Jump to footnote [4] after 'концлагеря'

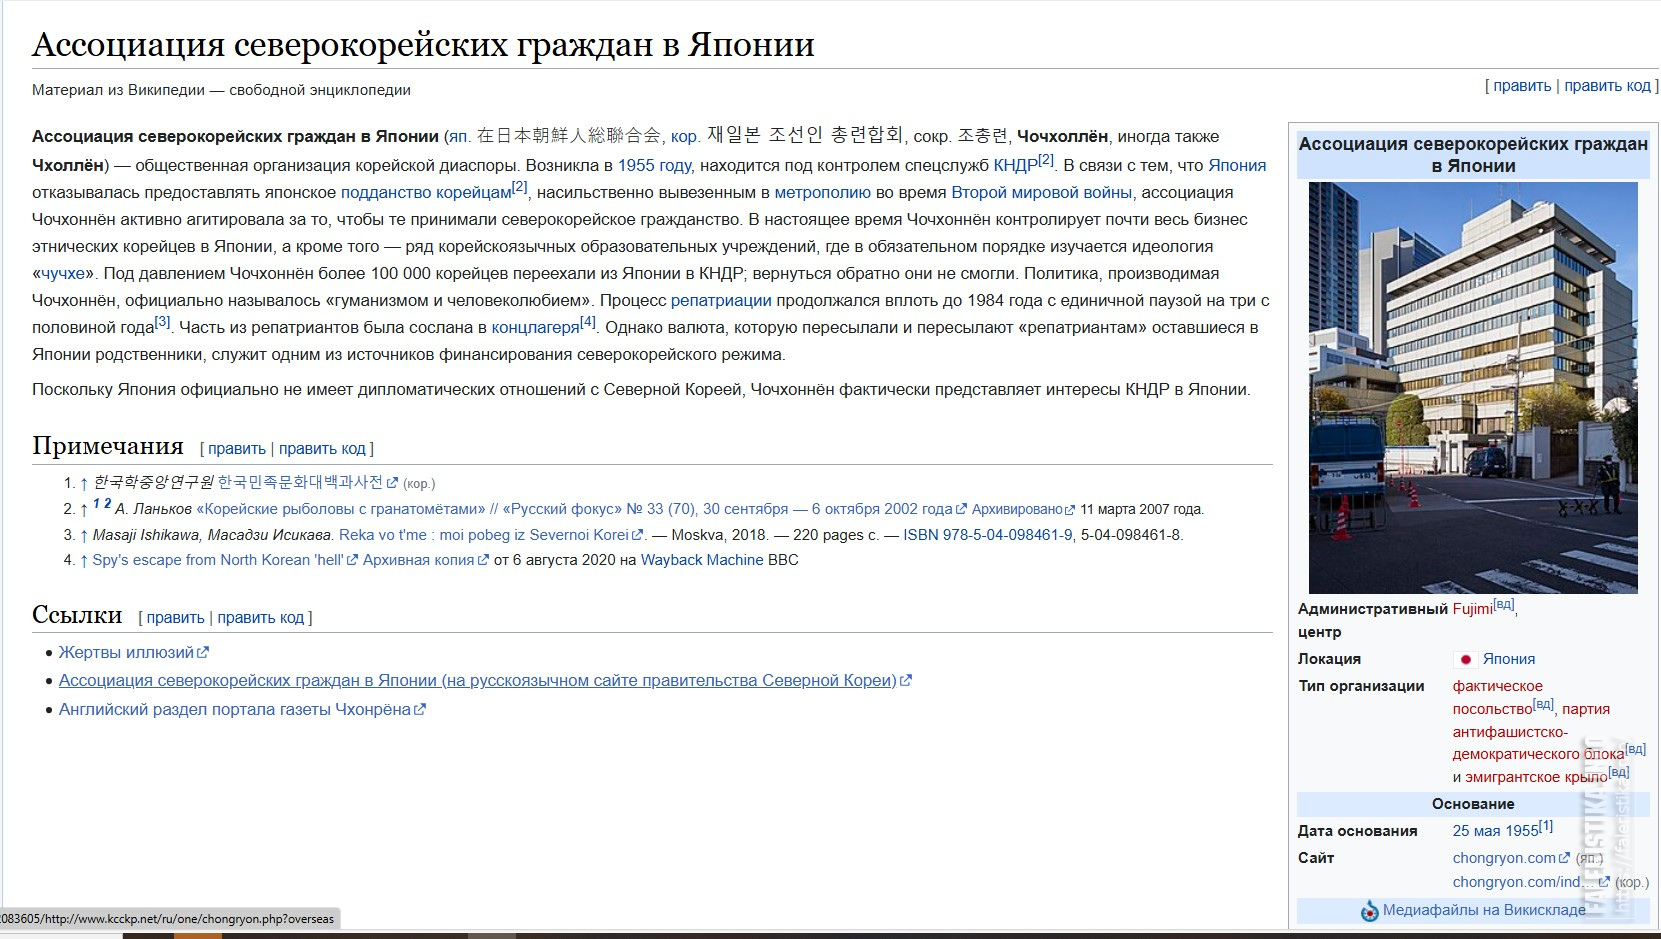pyautogui.click(x=588, y=322)
